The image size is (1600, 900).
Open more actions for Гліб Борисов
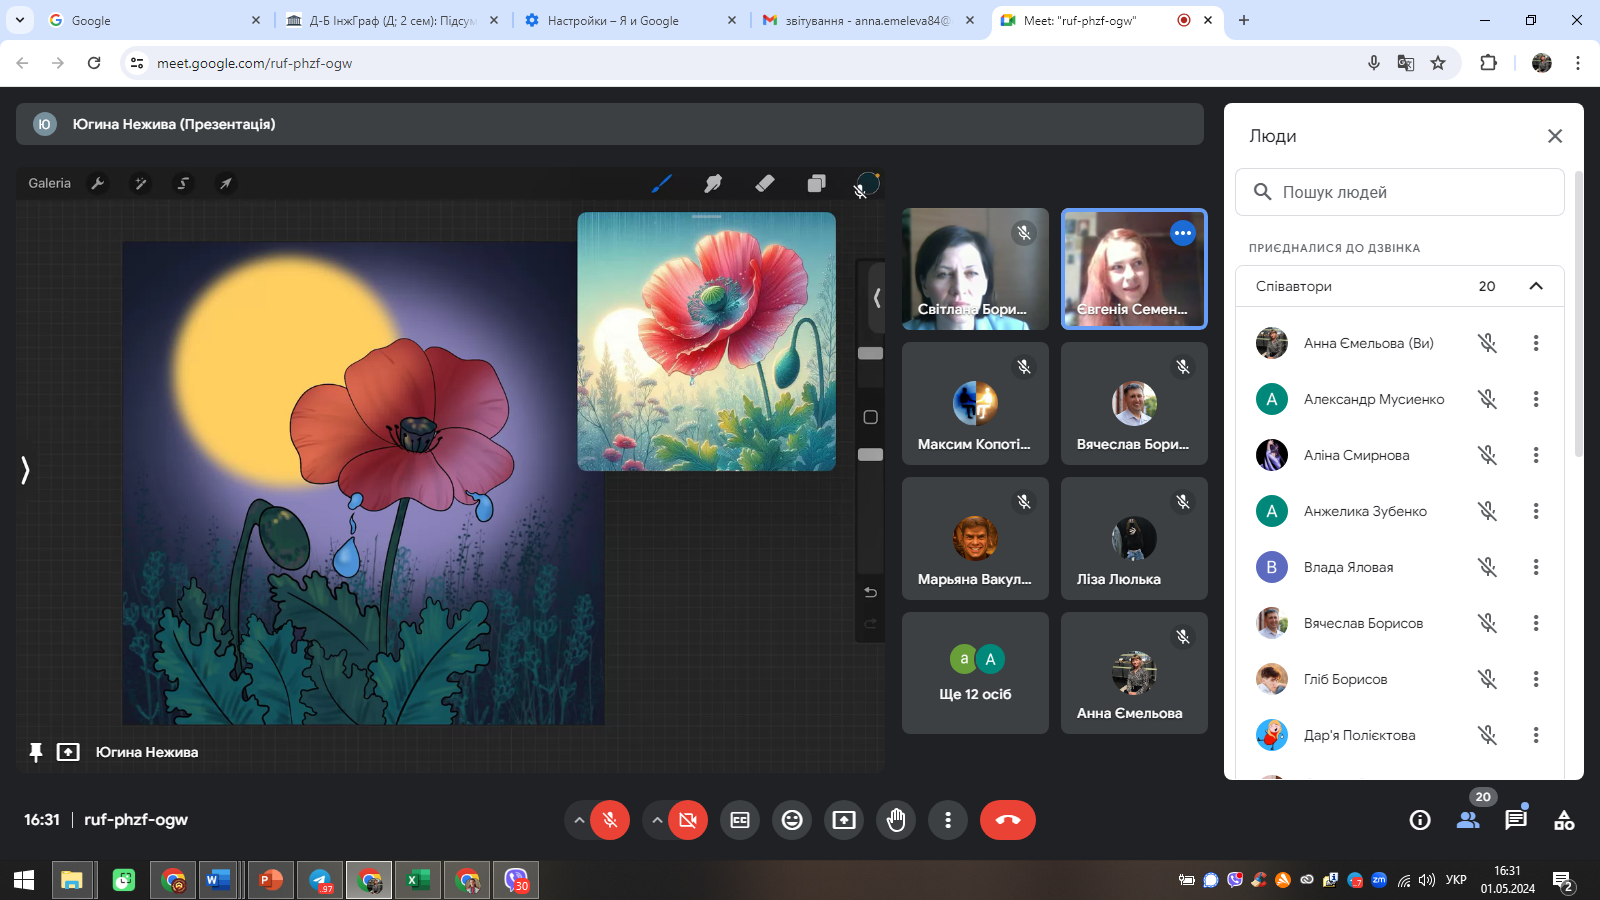pos(1536,679)
